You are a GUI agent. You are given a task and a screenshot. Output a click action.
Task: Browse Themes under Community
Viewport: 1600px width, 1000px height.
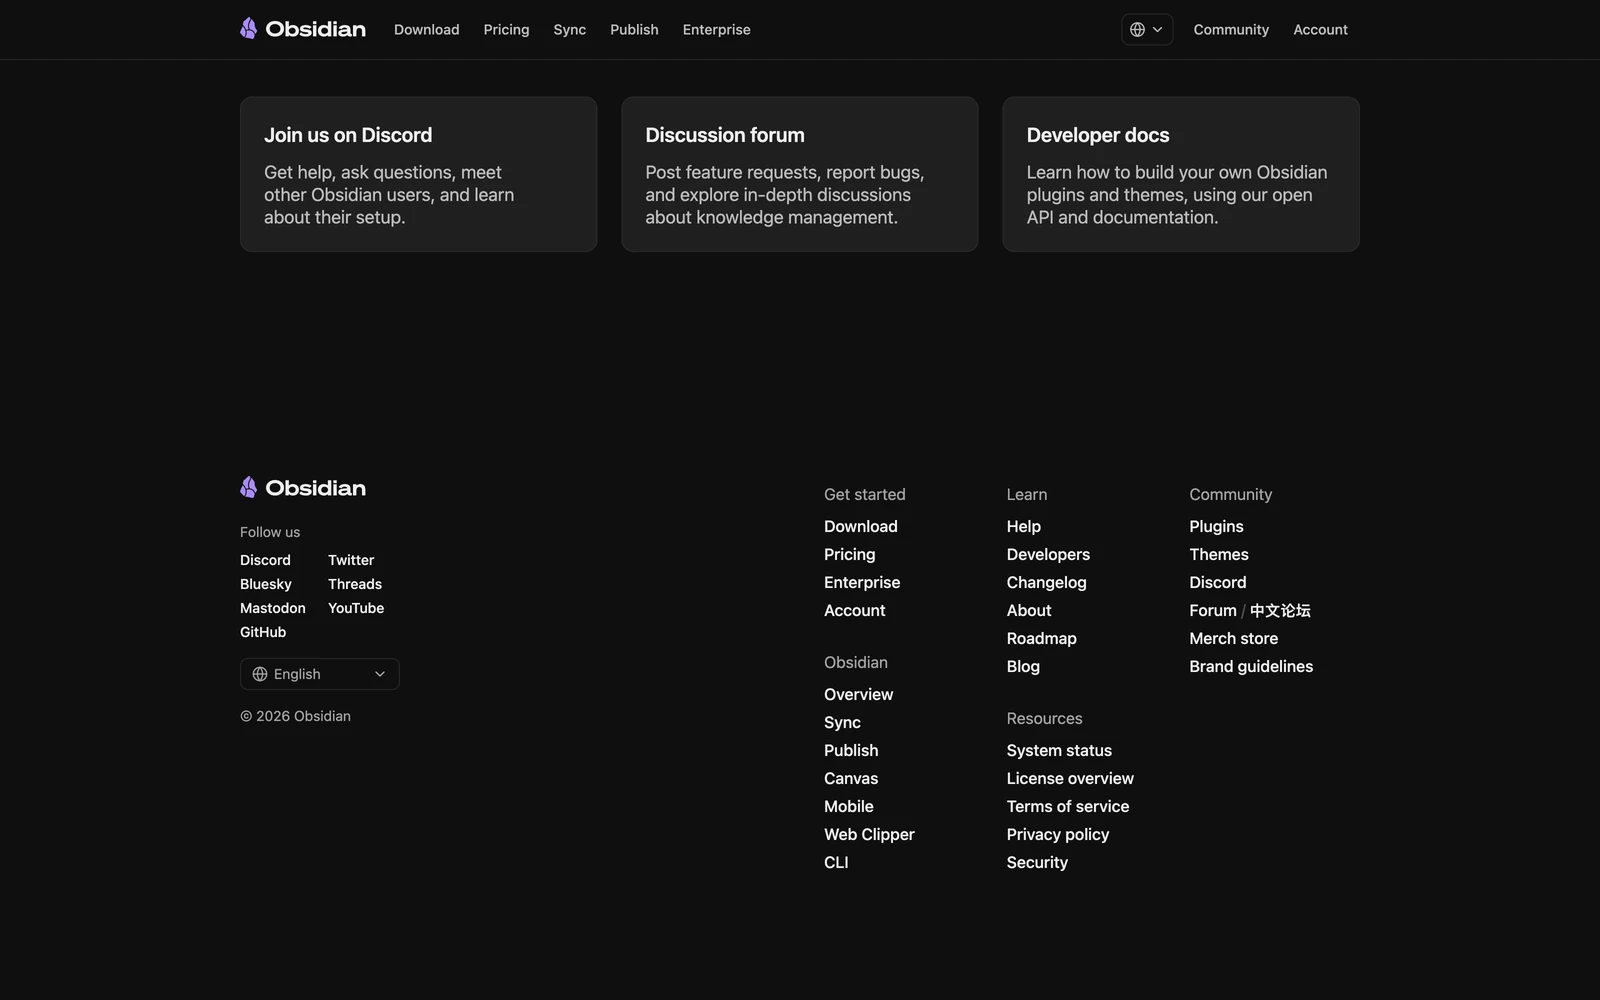click(1219, 554)
